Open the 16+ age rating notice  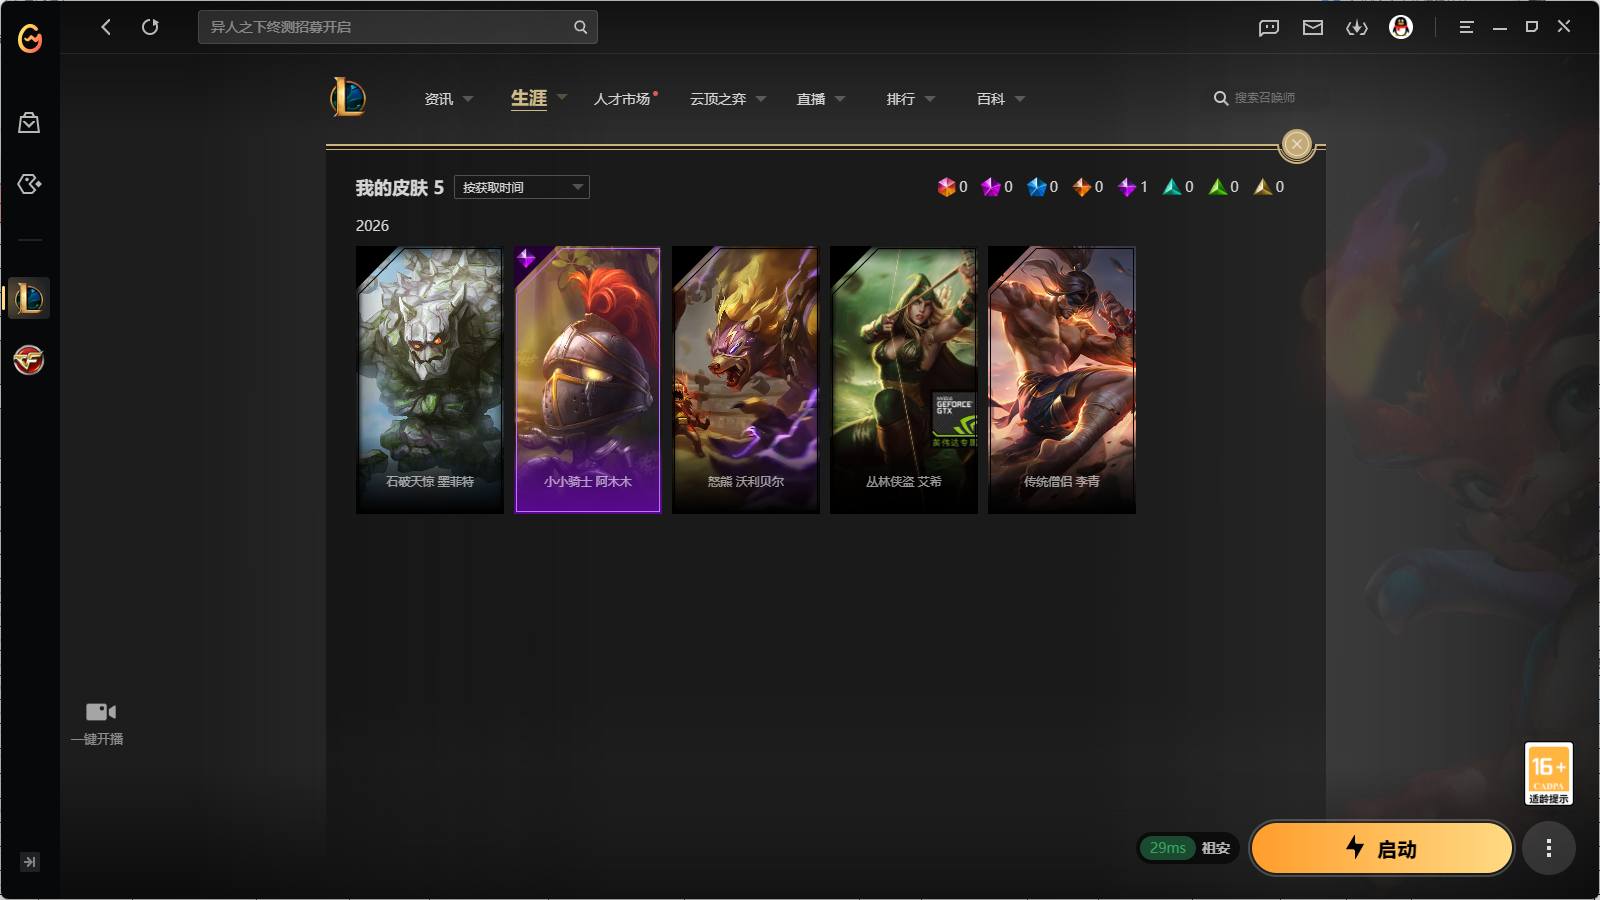point(1549,774)
